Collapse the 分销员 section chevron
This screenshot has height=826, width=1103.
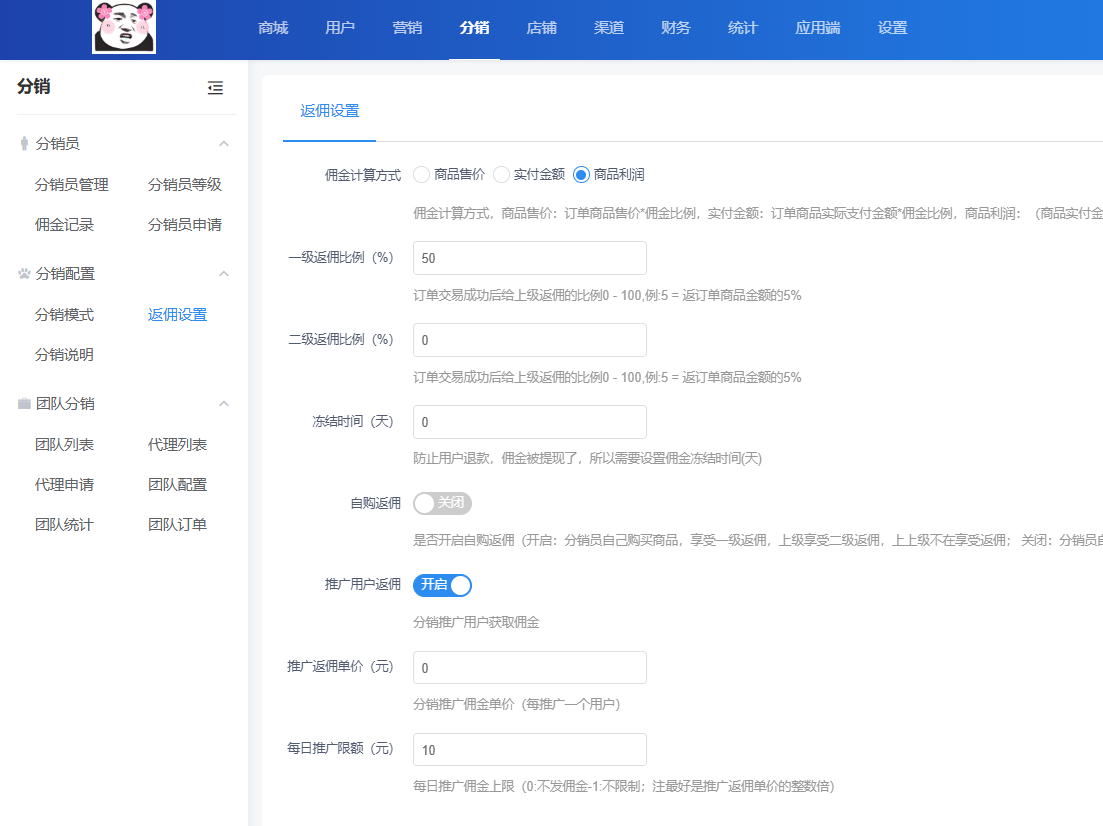(x=224, y=144)
